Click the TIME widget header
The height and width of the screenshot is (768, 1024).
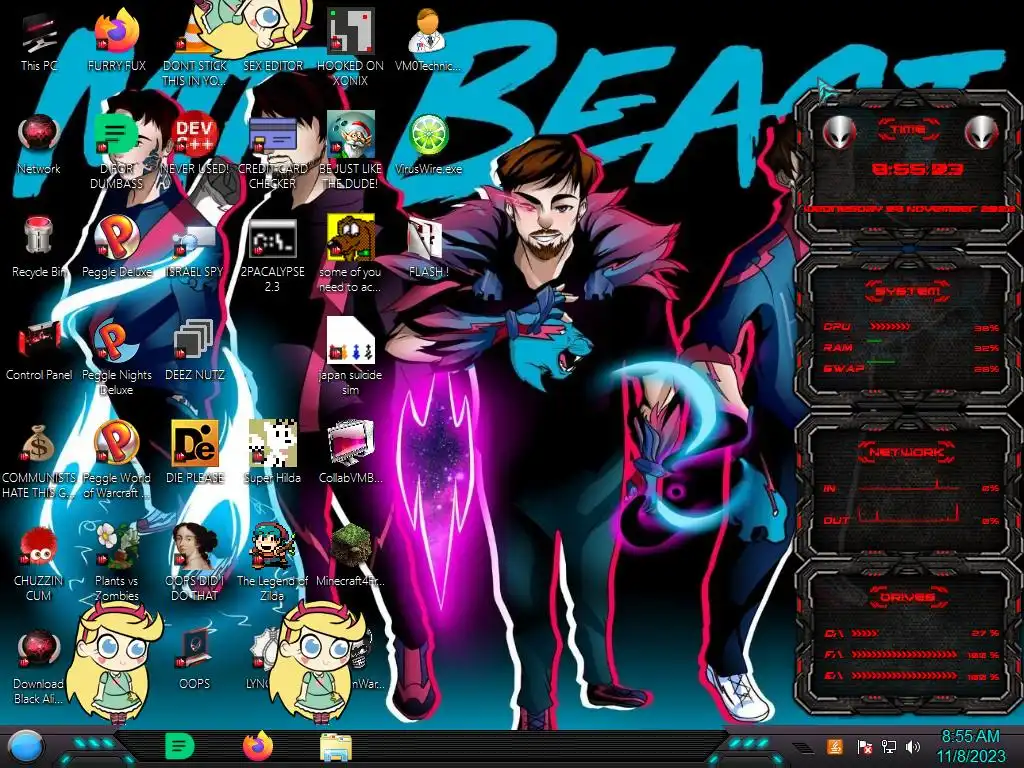(x=909, y=129)
